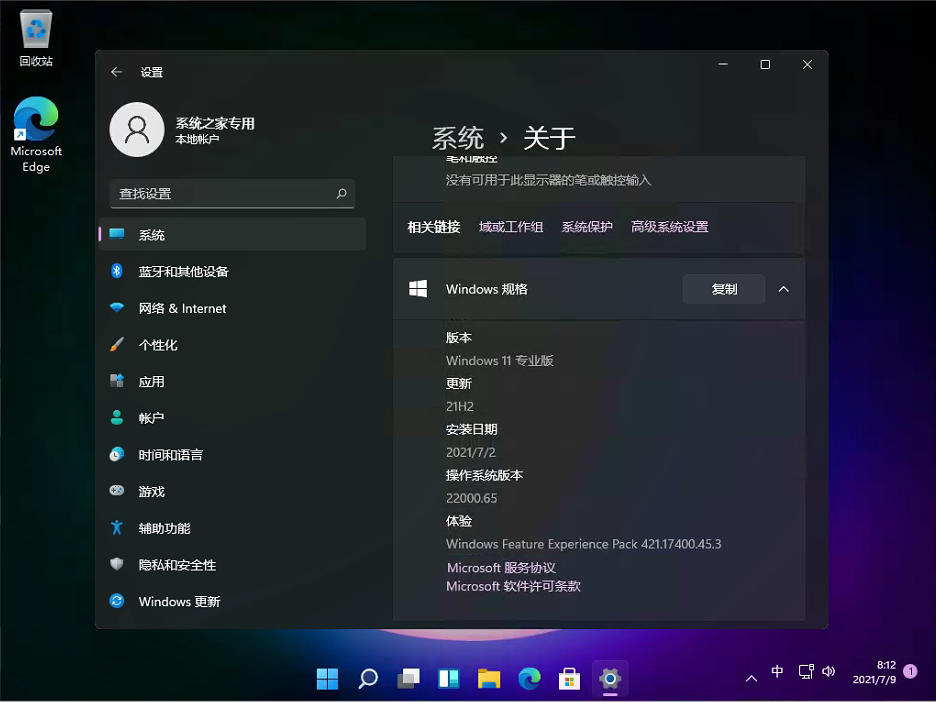Open the notification badge in tray
936x702 pixels.
[x=910, y=672]
